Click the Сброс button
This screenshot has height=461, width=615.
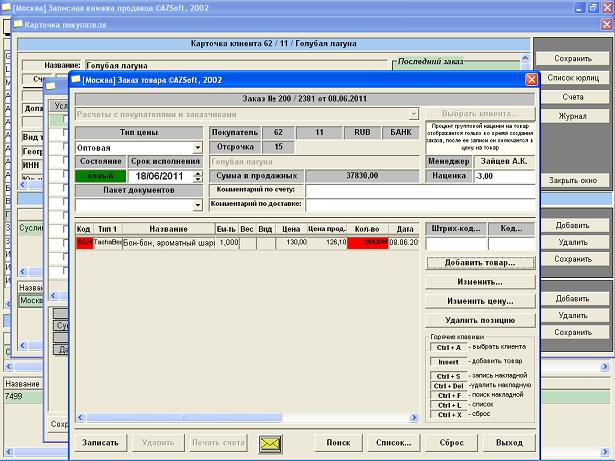click(451, 443)
